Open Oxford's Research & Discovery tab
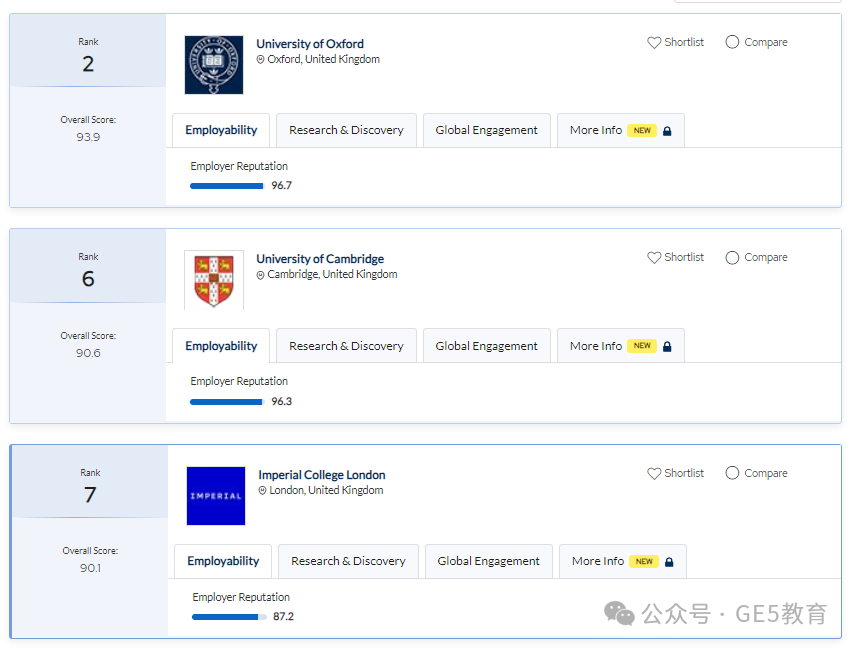Viewport: 855px width, 648px height. click(346, 130)
